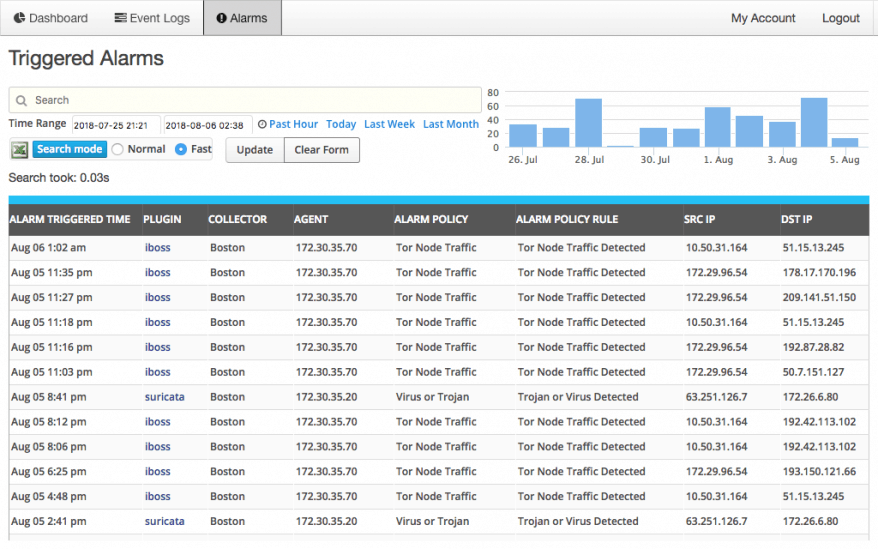Click the Today time range link
This screenshot has width=878, height=549.
pyautogui.click(x=341, y=124)
